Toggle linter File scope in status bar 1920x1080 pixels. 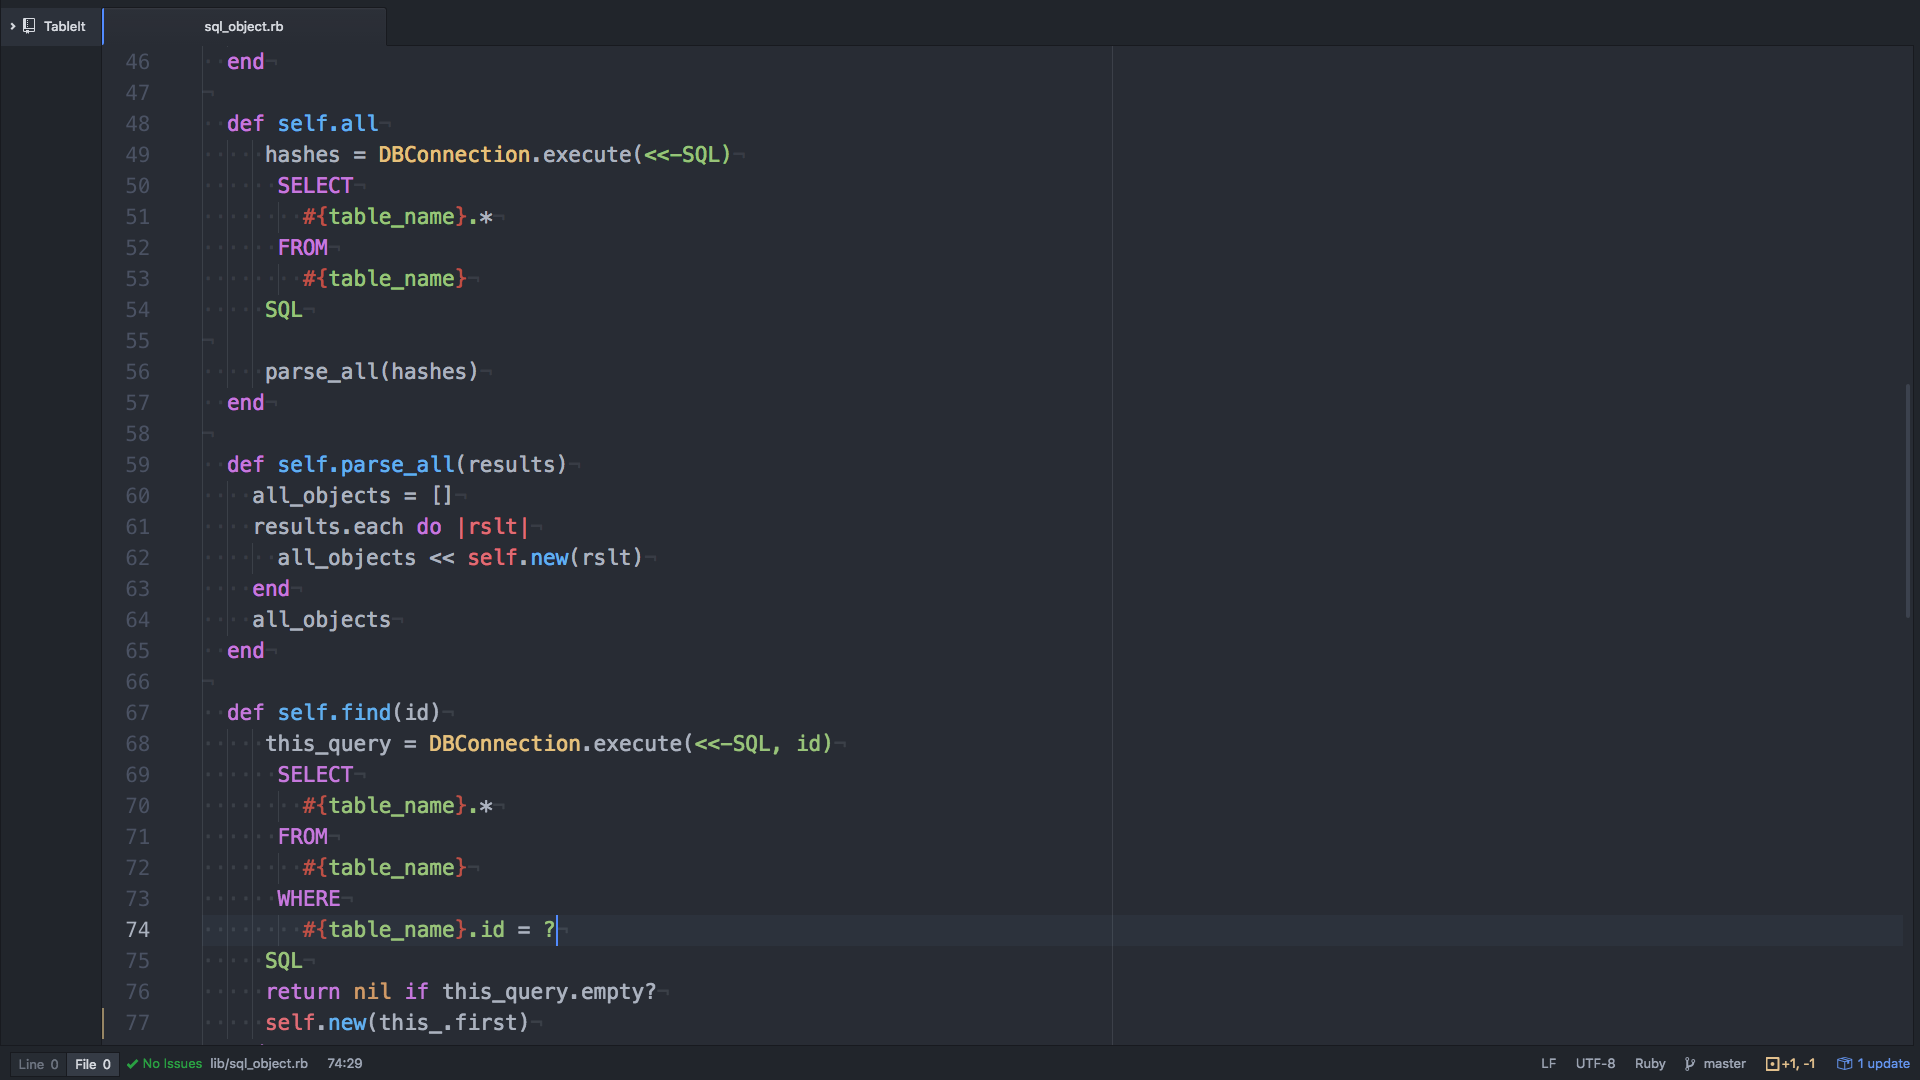point(93,1064)
